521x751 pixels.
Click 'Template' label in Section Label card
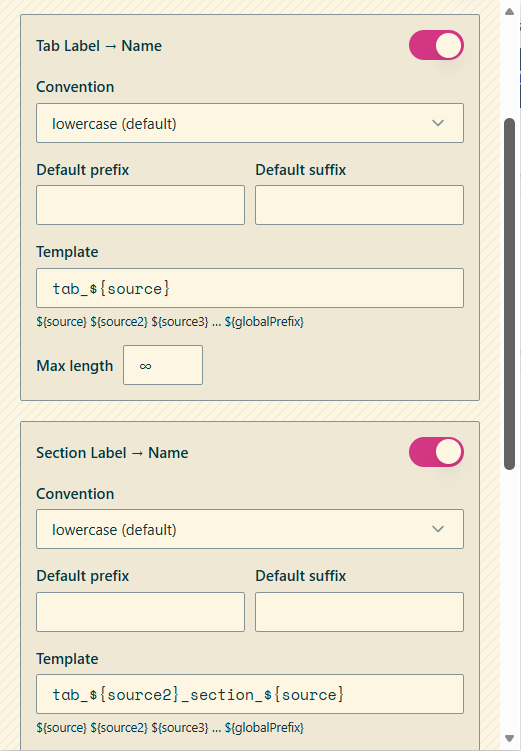pos(67,659)
